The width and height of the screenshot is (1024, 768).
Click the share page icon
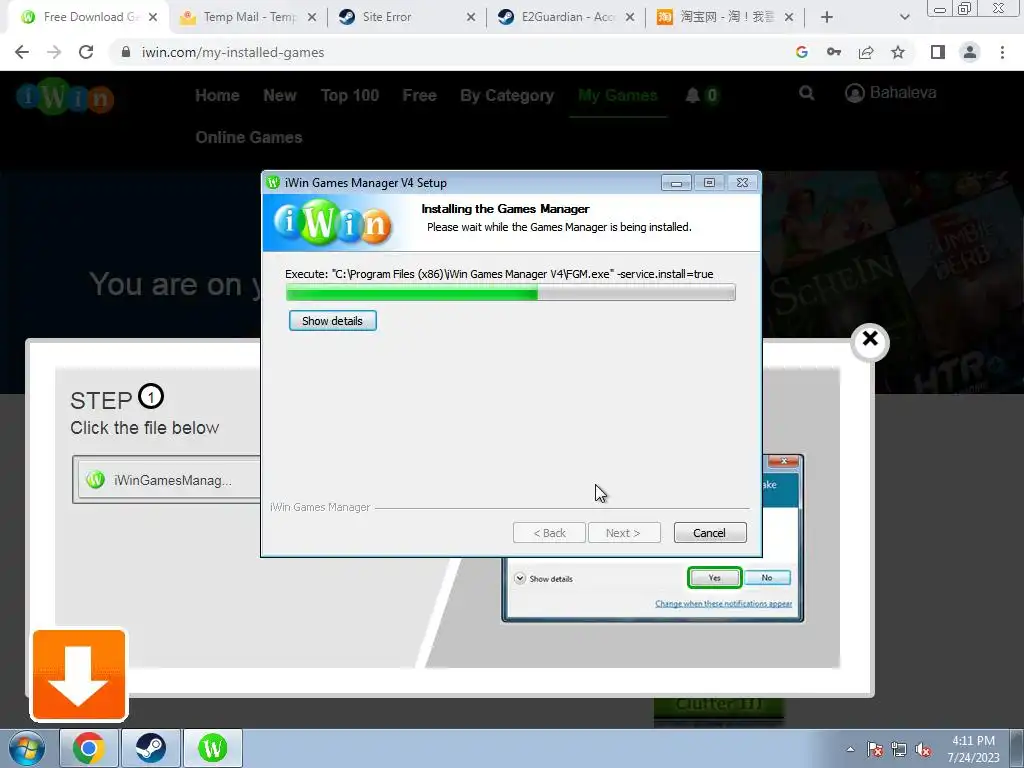pos(866,52)
